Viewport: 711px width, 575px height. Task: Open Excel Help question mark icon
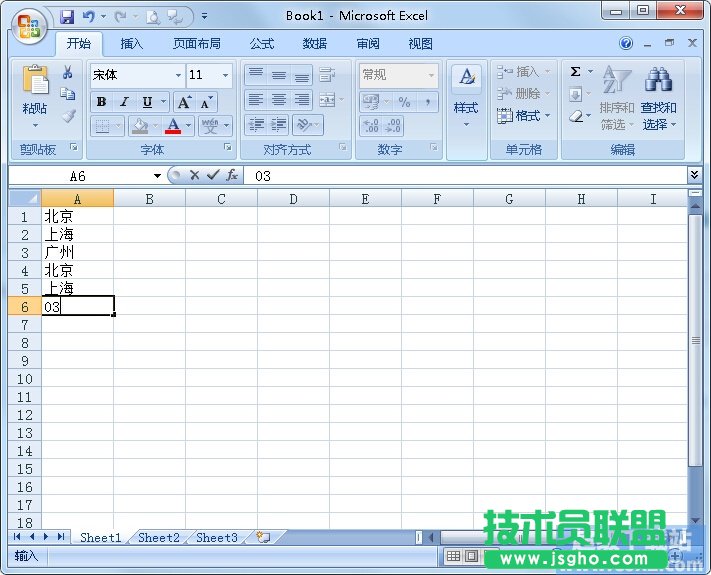coord(626,44)
